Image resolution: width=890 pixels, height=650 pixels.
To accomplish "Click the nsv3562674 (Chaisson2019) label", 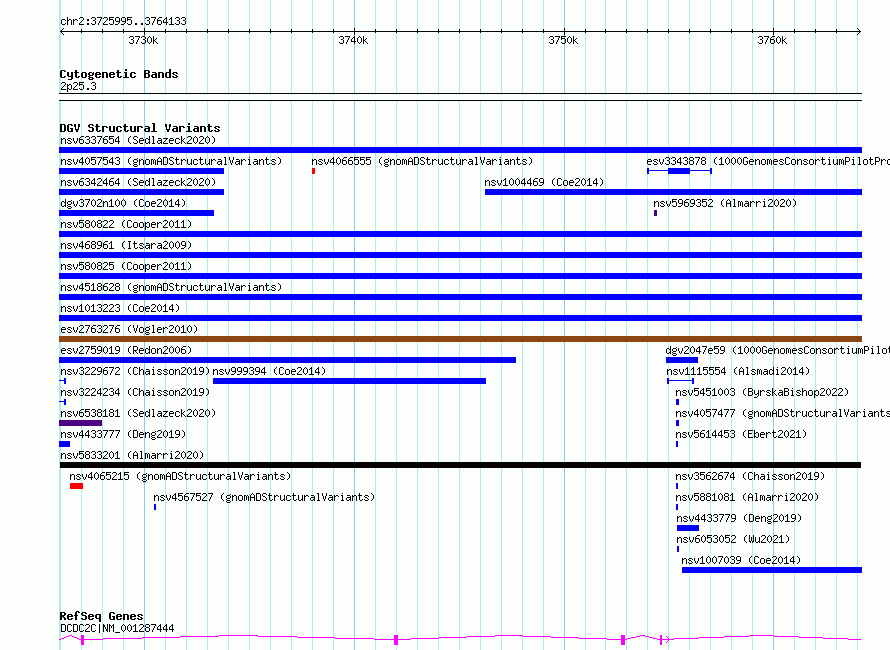I will (x=750, y=476).
